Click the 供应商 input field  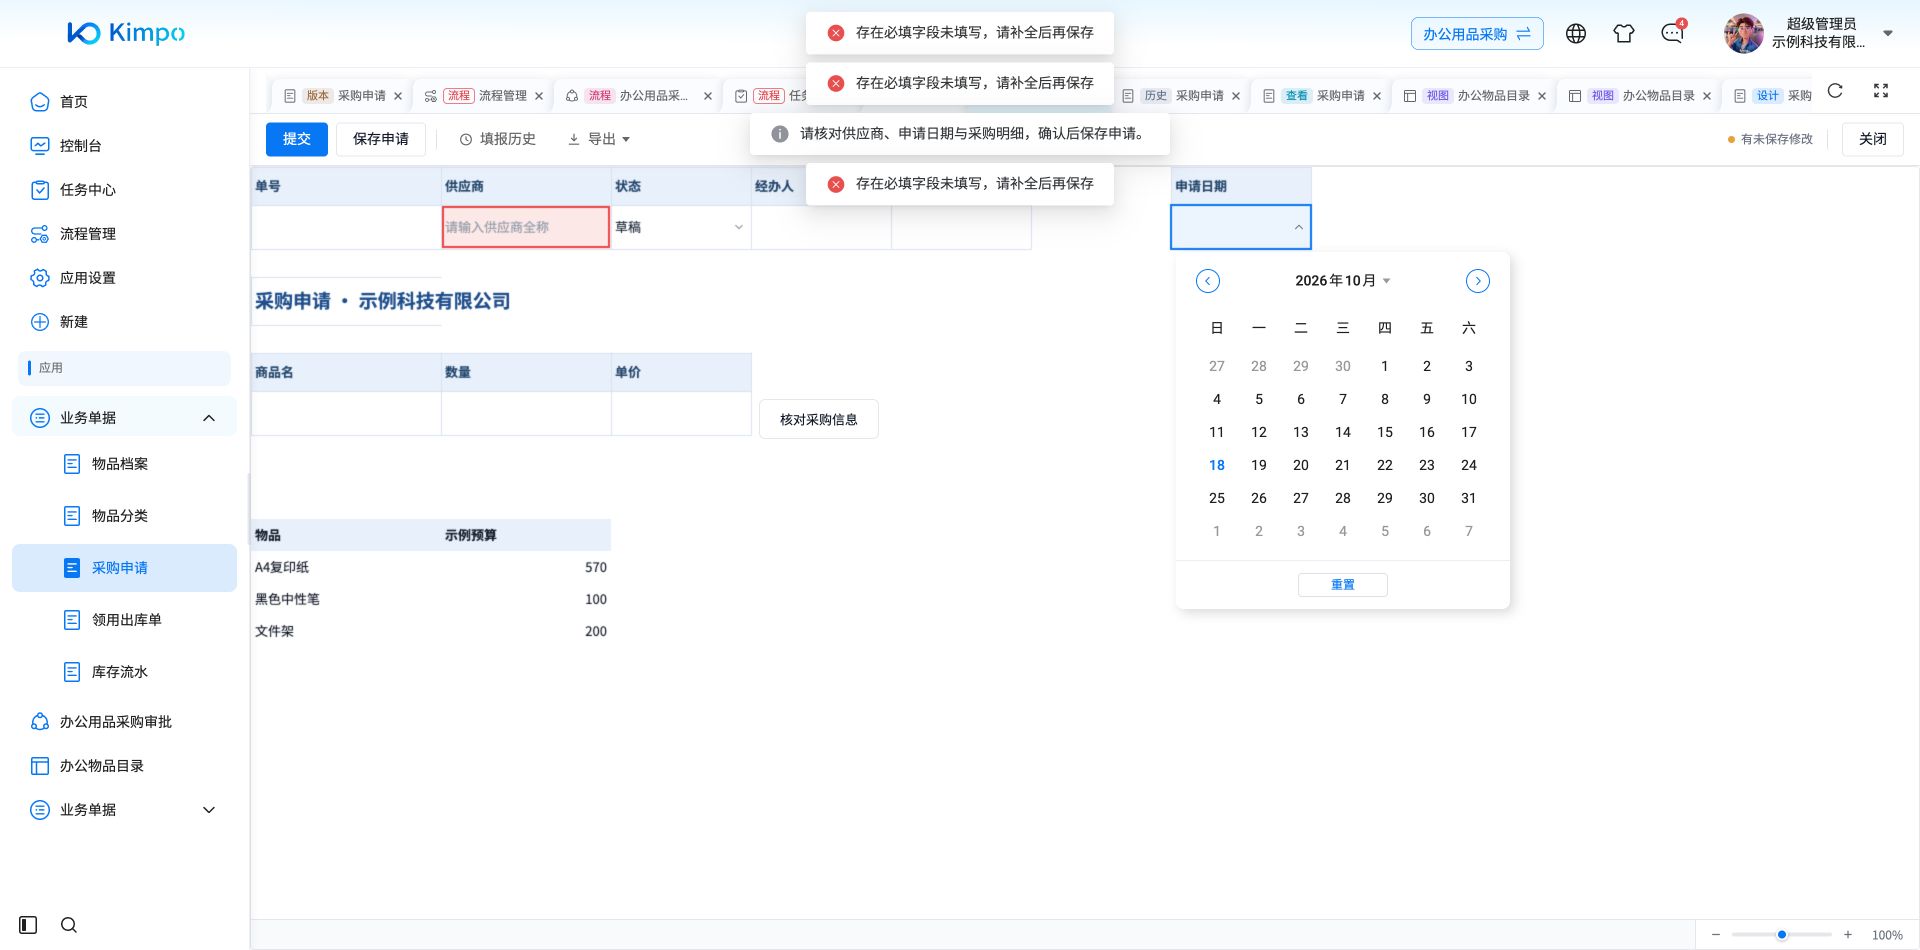pyautogui.click(x=526, y=228)
